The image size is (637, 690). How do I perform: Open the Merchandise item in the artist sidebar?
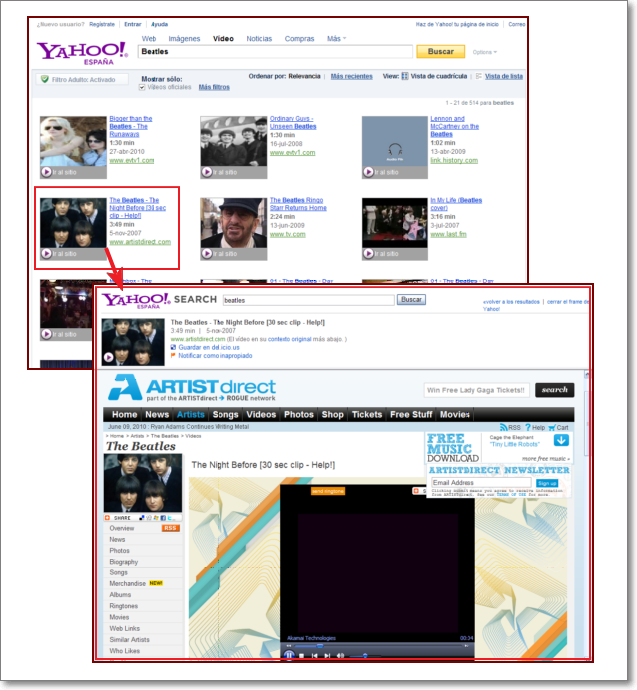click(128, 583)
